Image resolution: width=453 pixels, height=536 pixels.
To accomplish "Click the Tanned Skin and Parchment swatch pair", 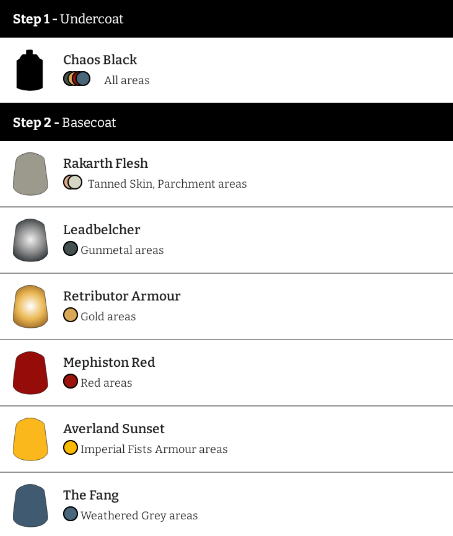I will pos(72,182).
